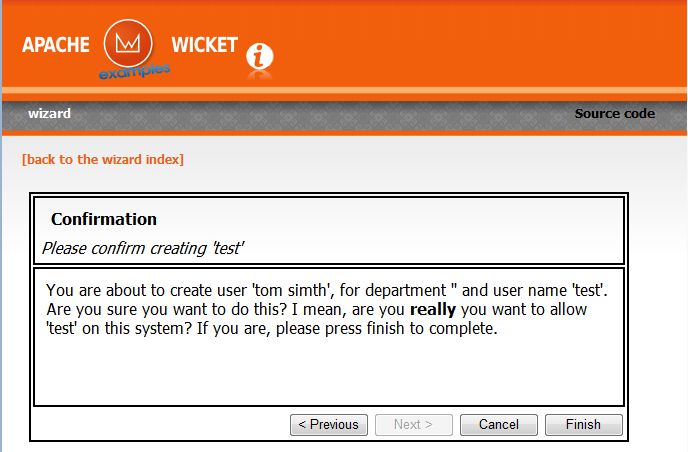Cancel the wizard
Screen dimensions: 688x452
498,425
